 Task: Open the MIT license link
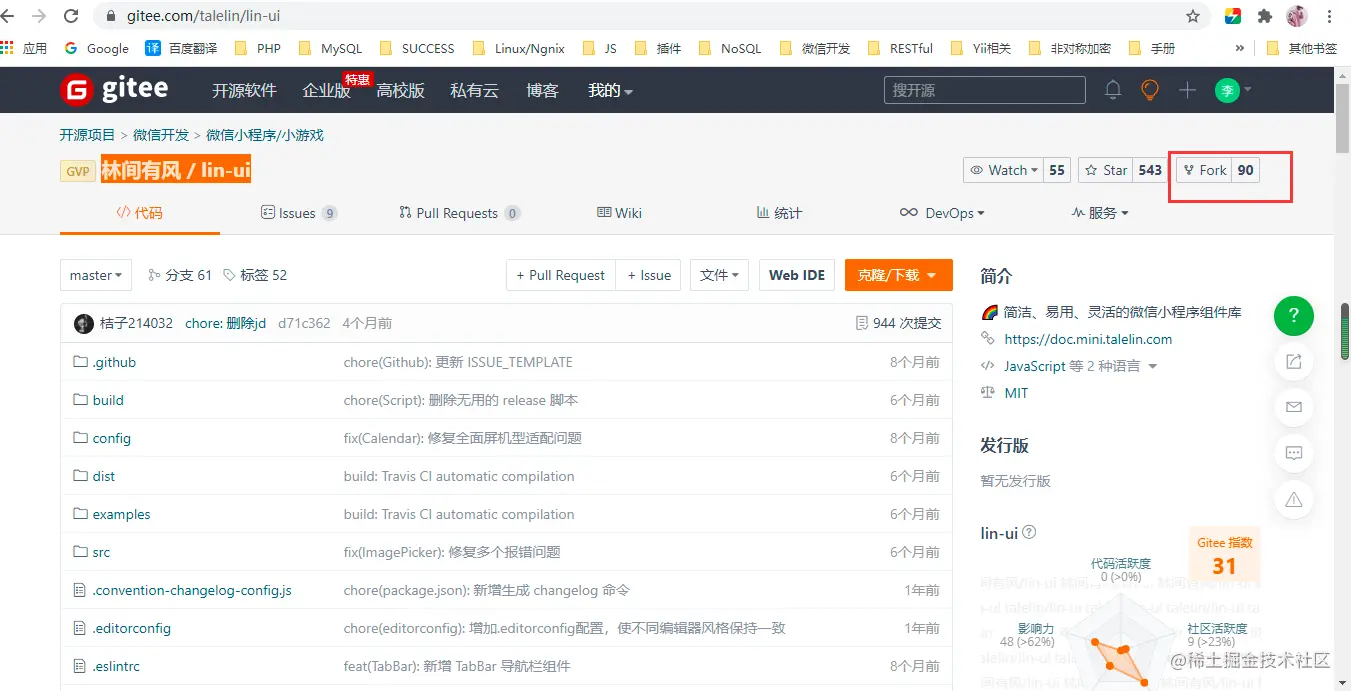click(1016, 393)
